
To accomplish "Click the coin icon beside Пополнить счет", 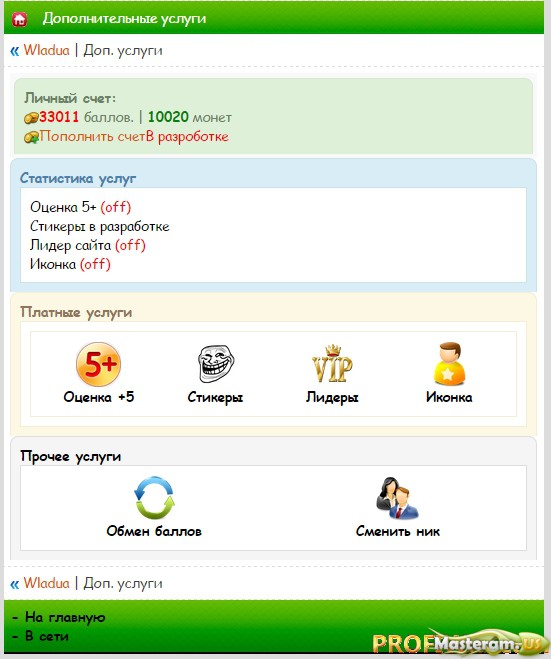I will point(32,137).
